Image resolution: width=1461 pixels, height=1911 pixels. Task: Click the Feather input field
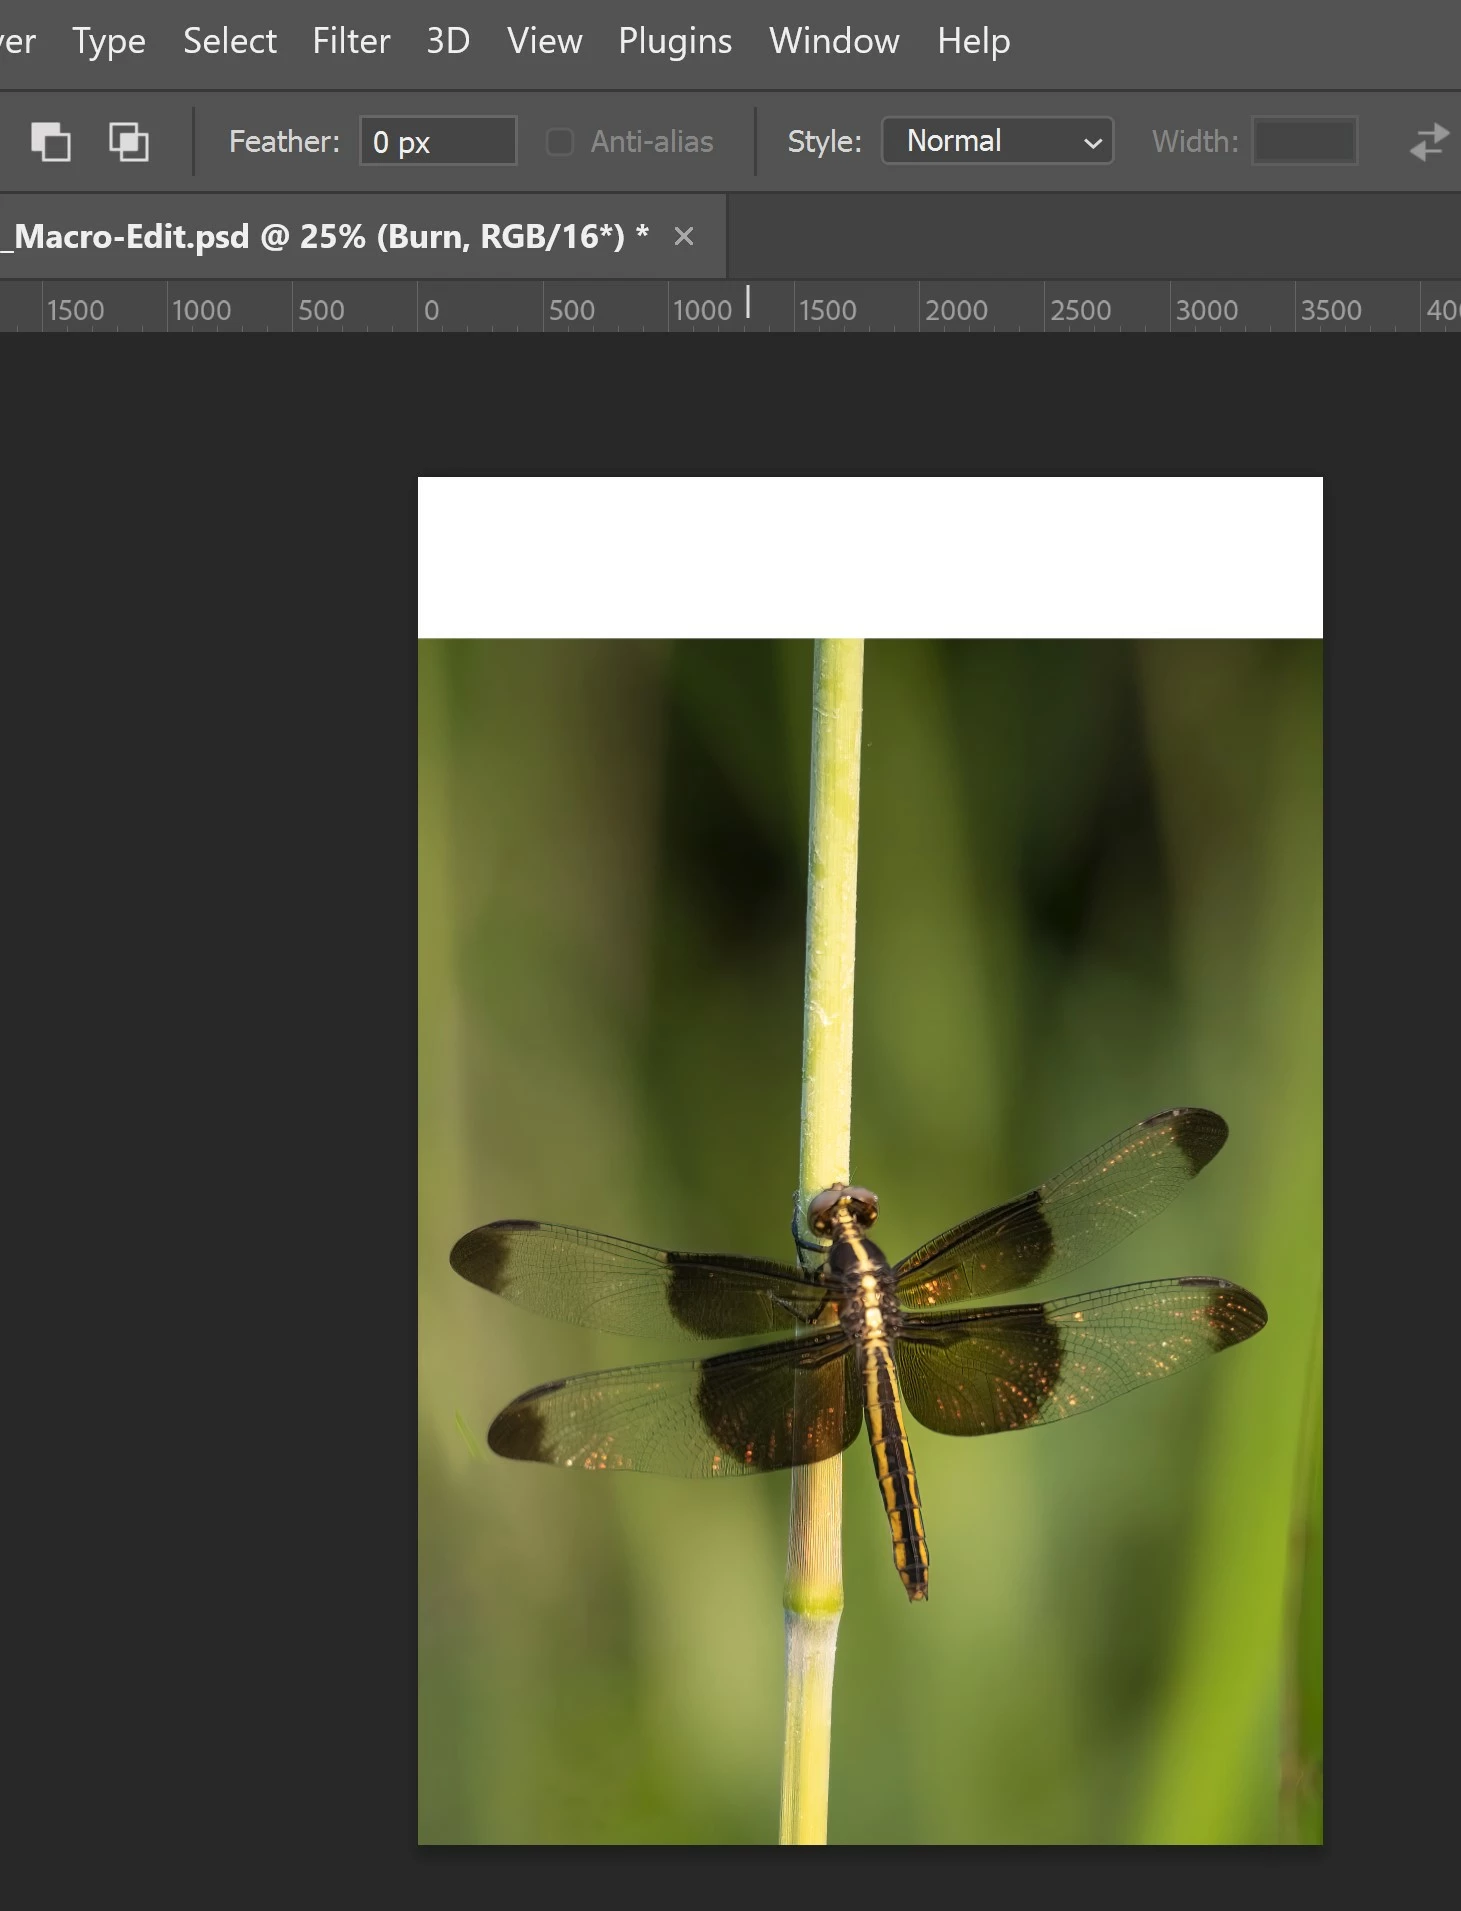pos(438,141)
